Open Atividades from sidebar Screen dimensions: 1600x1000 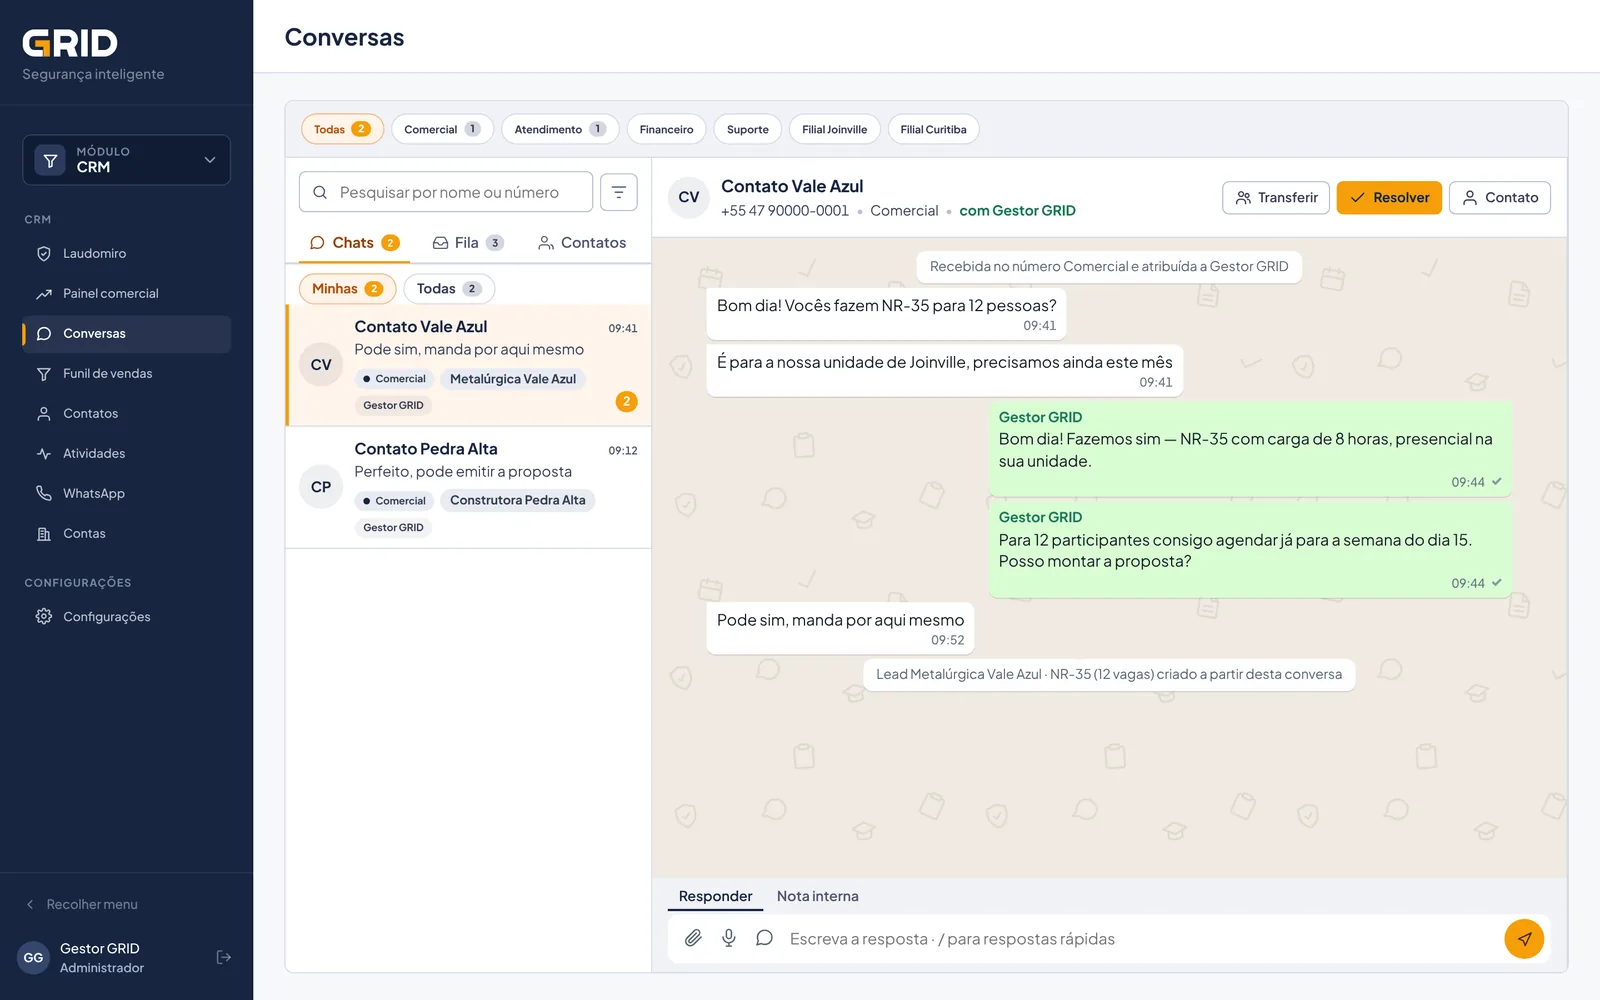point(126,454)
